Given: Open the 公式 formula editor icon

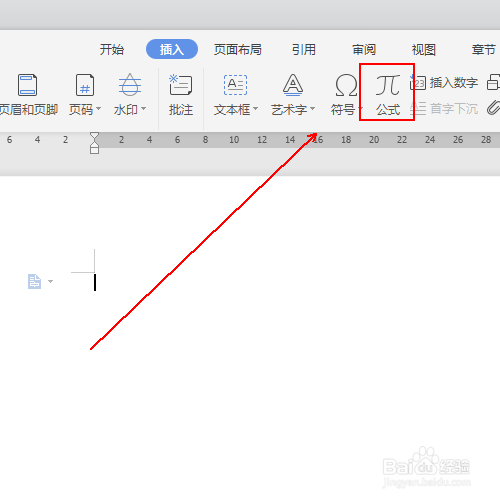Looking at the screenshot, I should pos(387,85).
